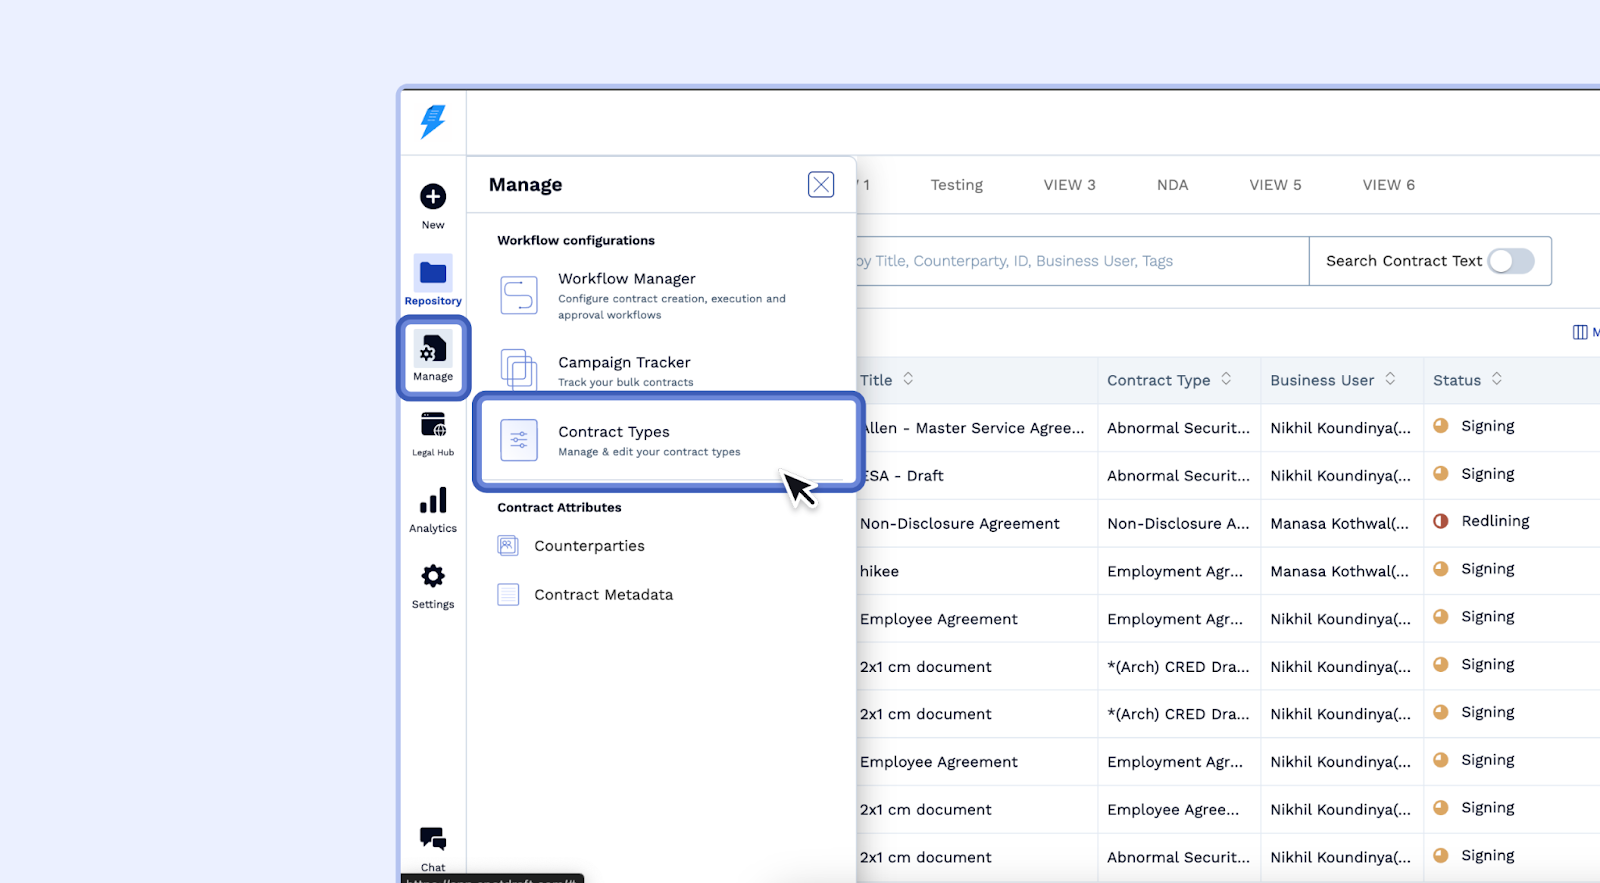1600x883 pixels.
Task: Click Employment Agr... type in hikee row
Action: [x=1175, y=572]
